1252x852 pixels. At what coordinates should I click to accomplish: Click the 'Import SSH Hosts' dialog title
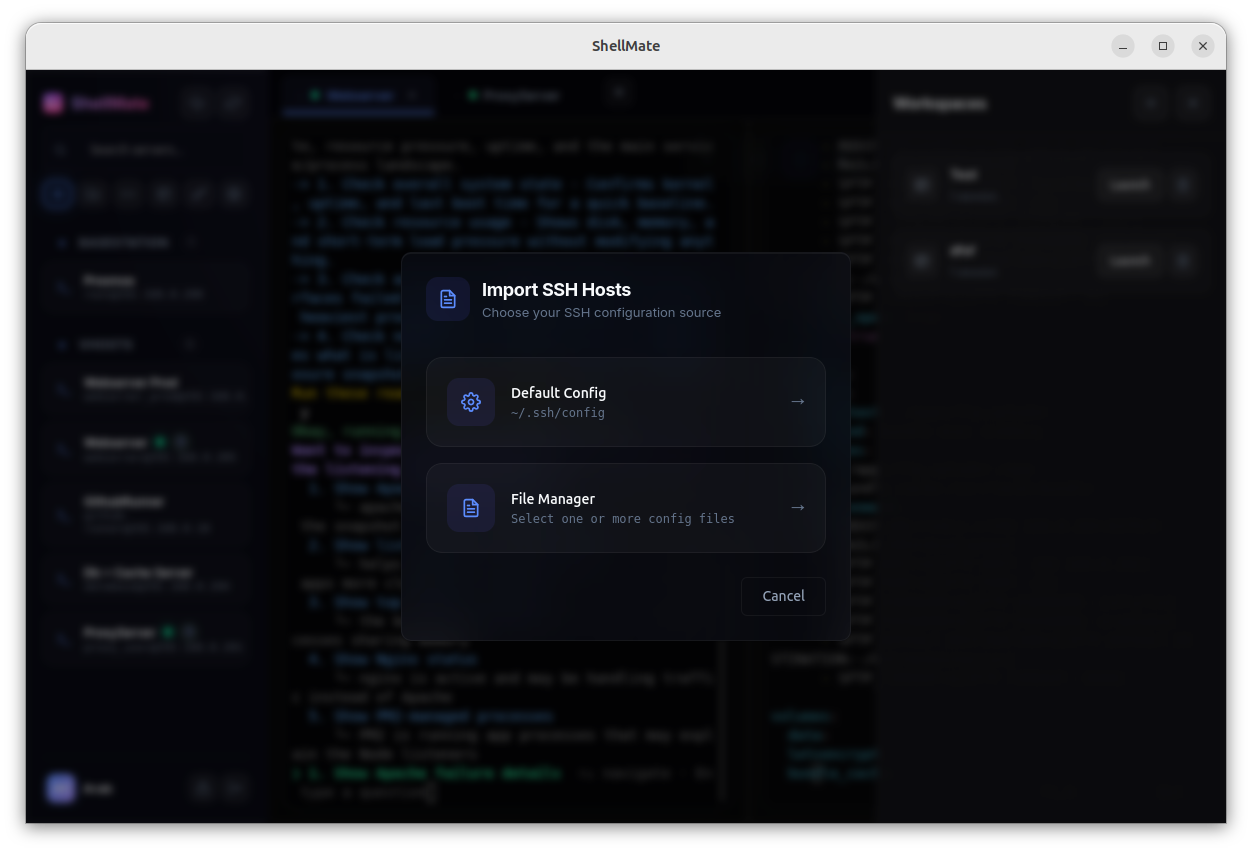(x=556, y=290)
